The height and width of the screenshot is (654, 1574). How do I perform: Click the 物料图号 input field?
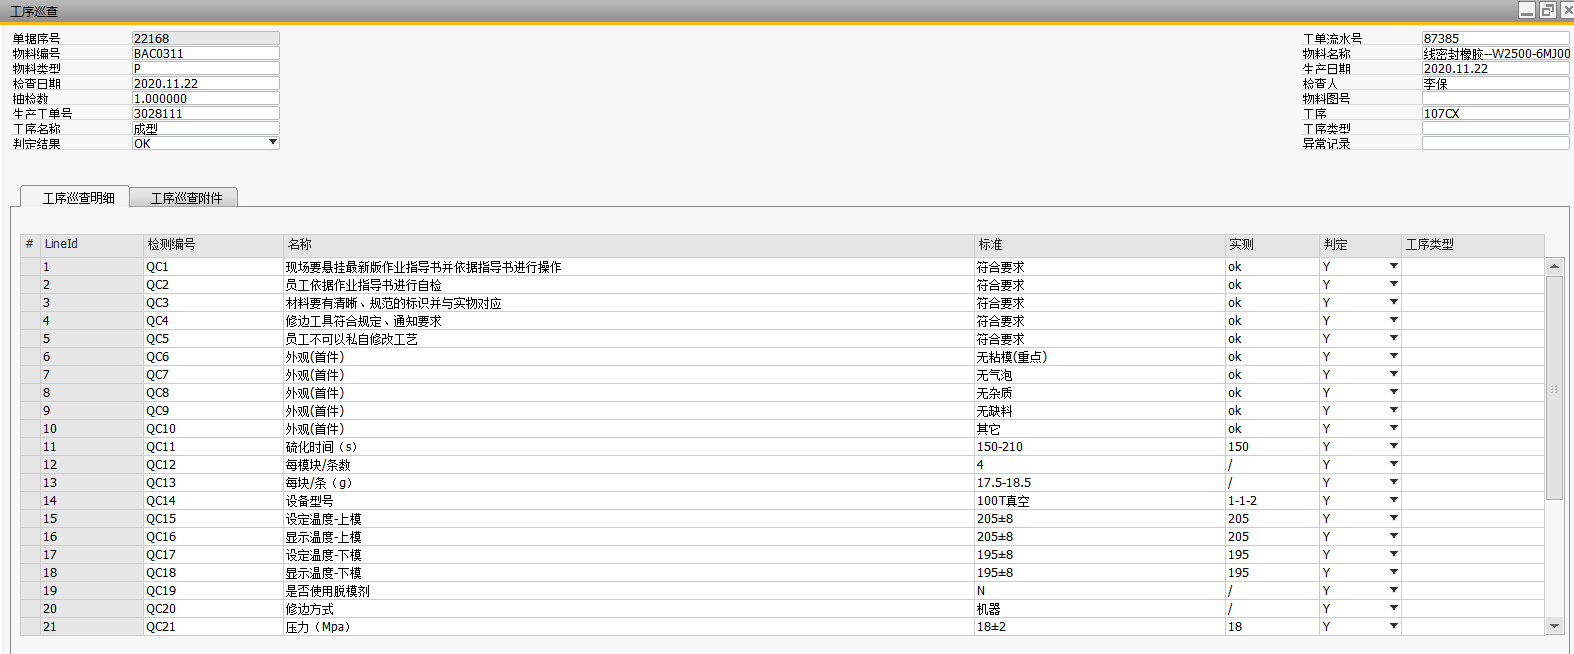tap(1495, 98)
